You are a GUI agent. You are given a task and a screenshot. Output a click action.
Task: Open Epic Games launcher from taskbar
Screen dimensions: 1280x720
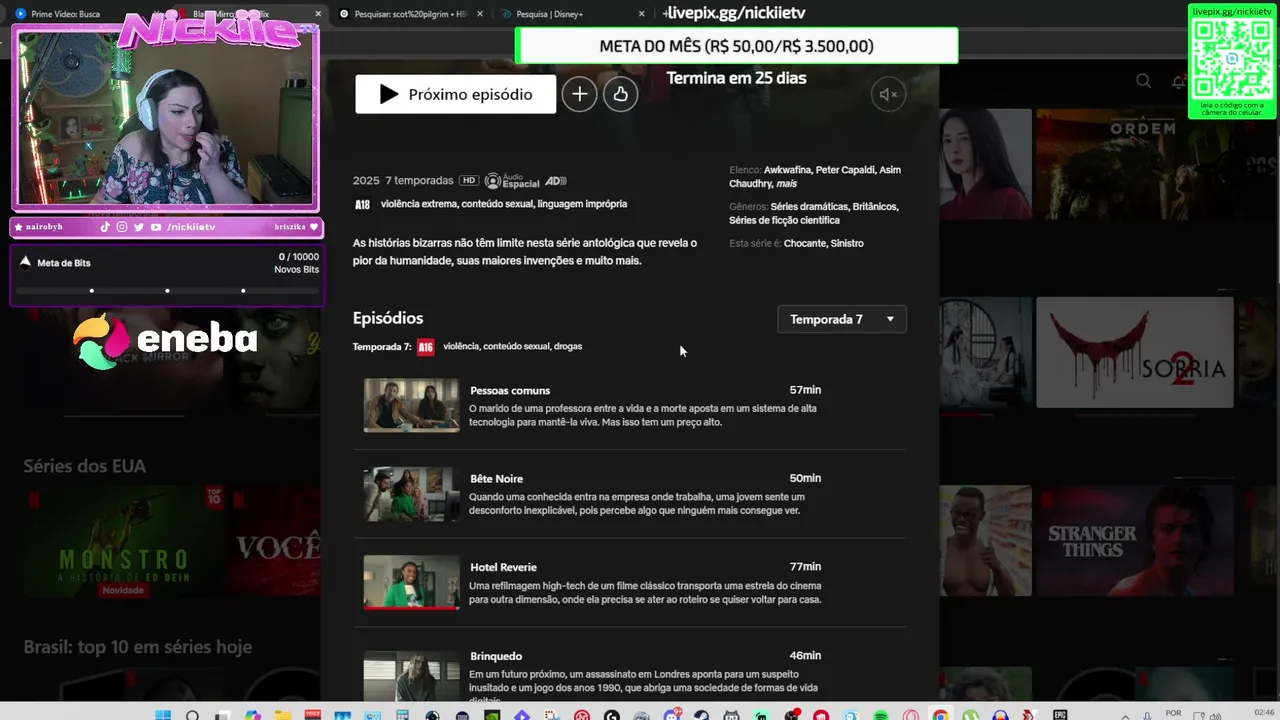pyautogui.click(x=1060, y=715)
